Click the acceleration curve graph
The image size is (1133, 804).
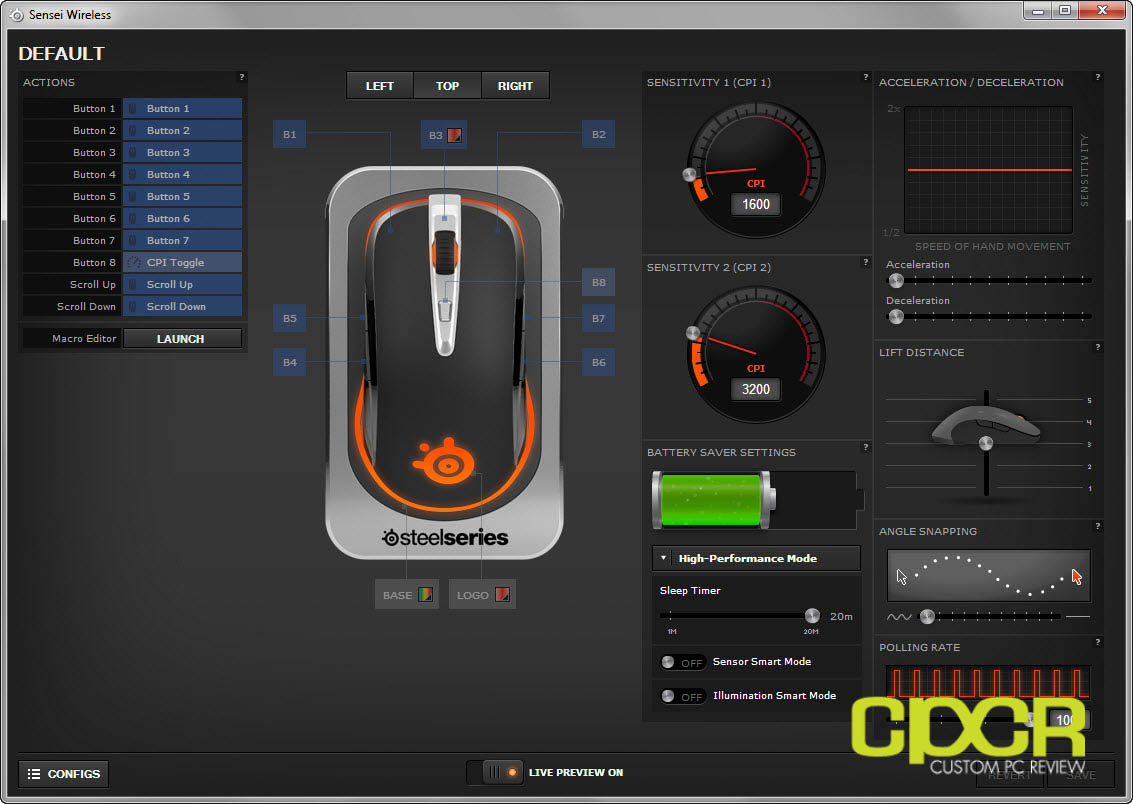coord(988,170)
